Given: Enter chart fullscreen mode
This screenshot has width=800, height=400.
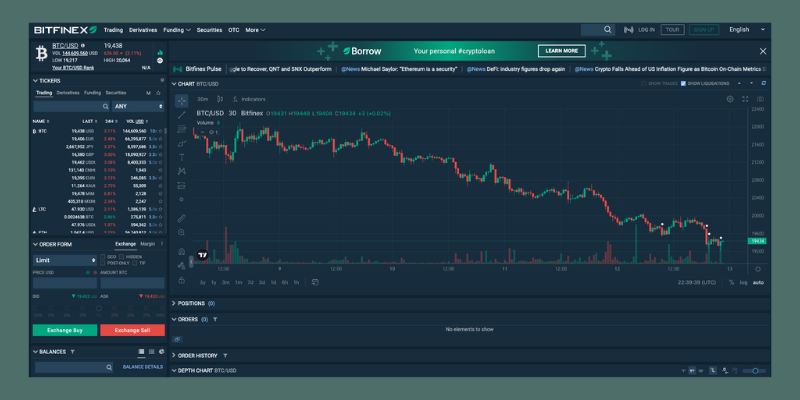Looking at the screenshot, I should tap(746, 99).
